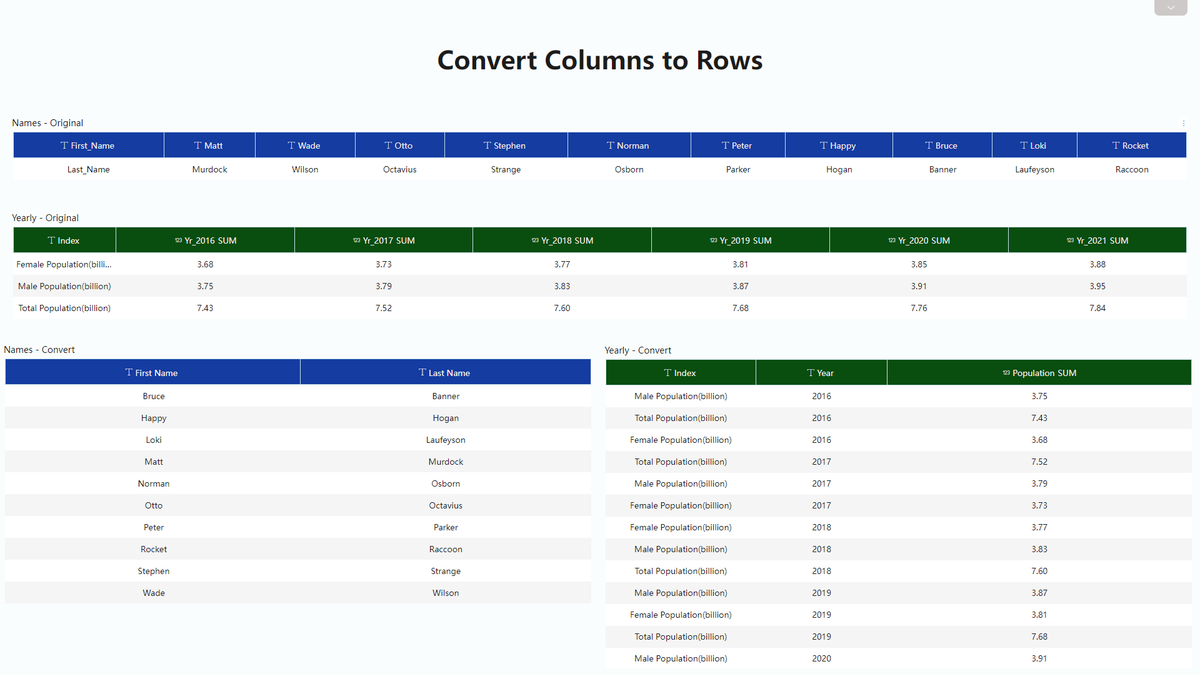Select Index header in Yearly - Original table
The height and width of the screenshot is (674, 1200).
[64, 240]
